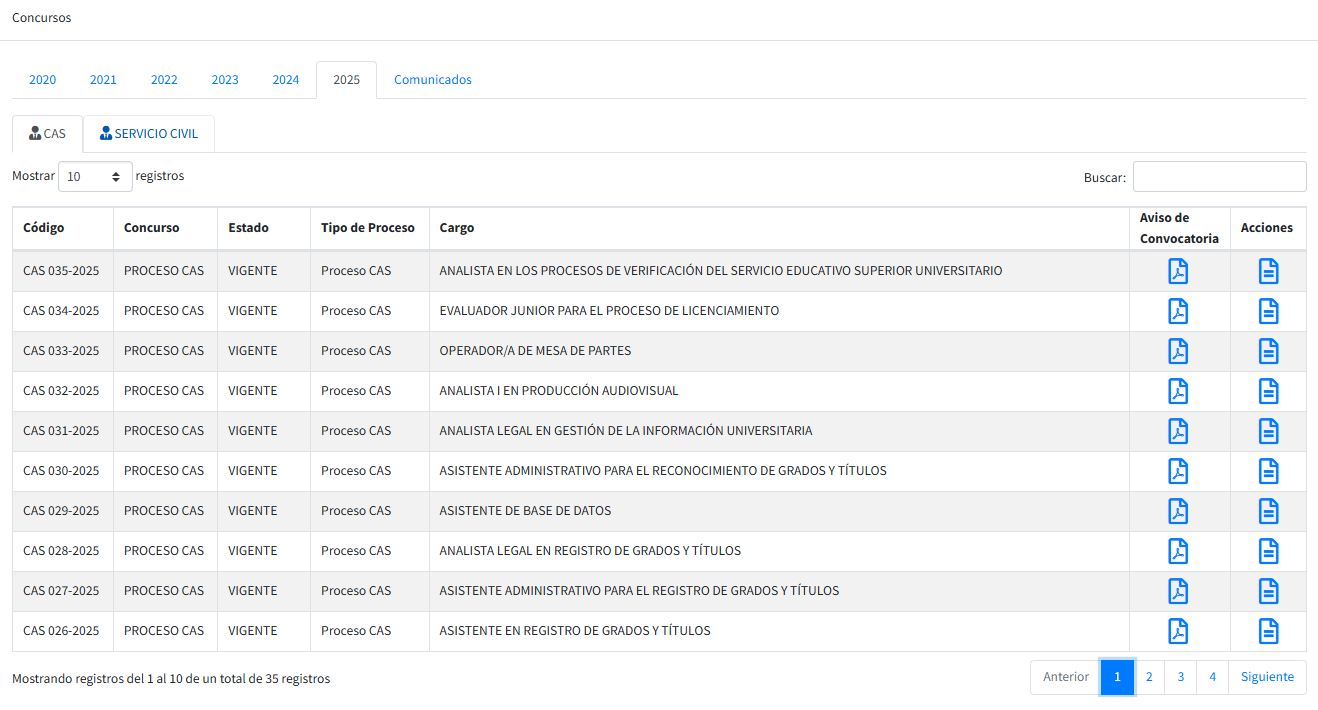
Task: Click the Concursos heading text
Action: [41, 18]
